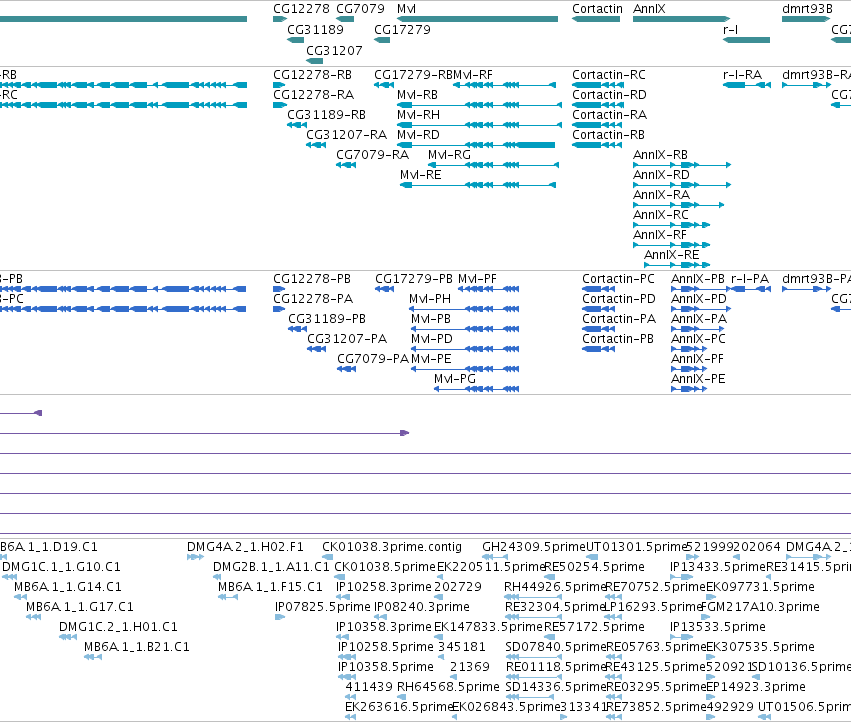Select protein Cortactin-PB
The width and height of the screenshot is (851, 722).
pyautogui.click(x=618, y=339)
